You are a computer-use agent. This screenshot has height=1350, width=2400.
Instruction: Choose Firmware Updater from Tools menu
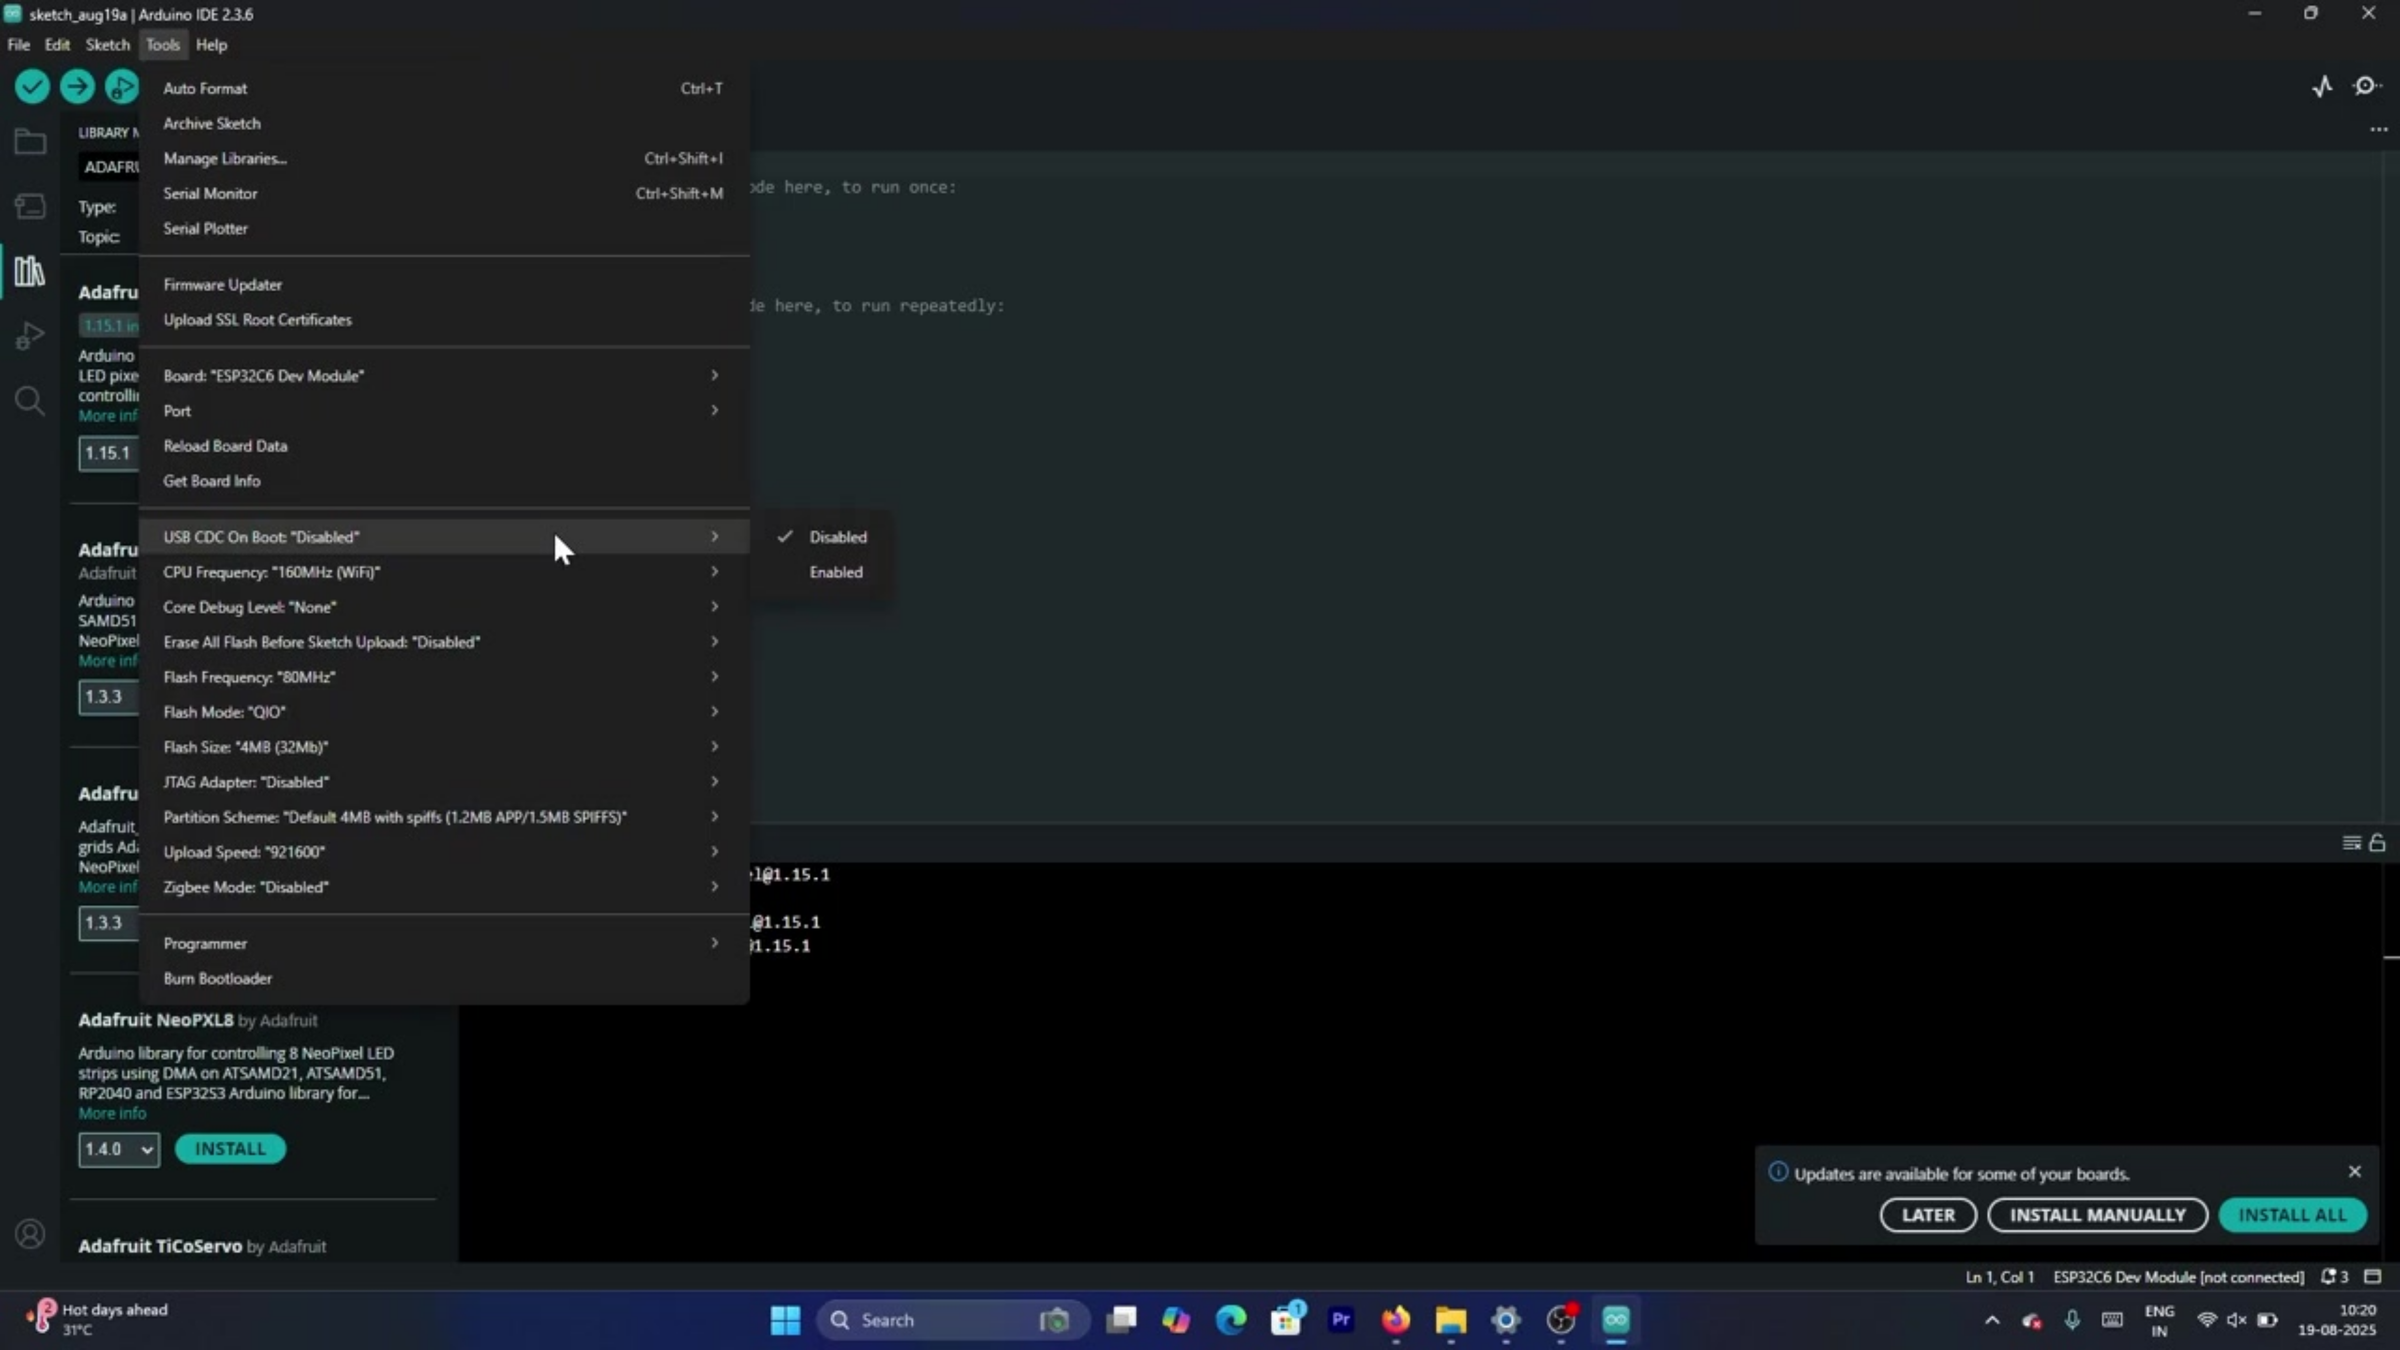(x=444, y=285)
